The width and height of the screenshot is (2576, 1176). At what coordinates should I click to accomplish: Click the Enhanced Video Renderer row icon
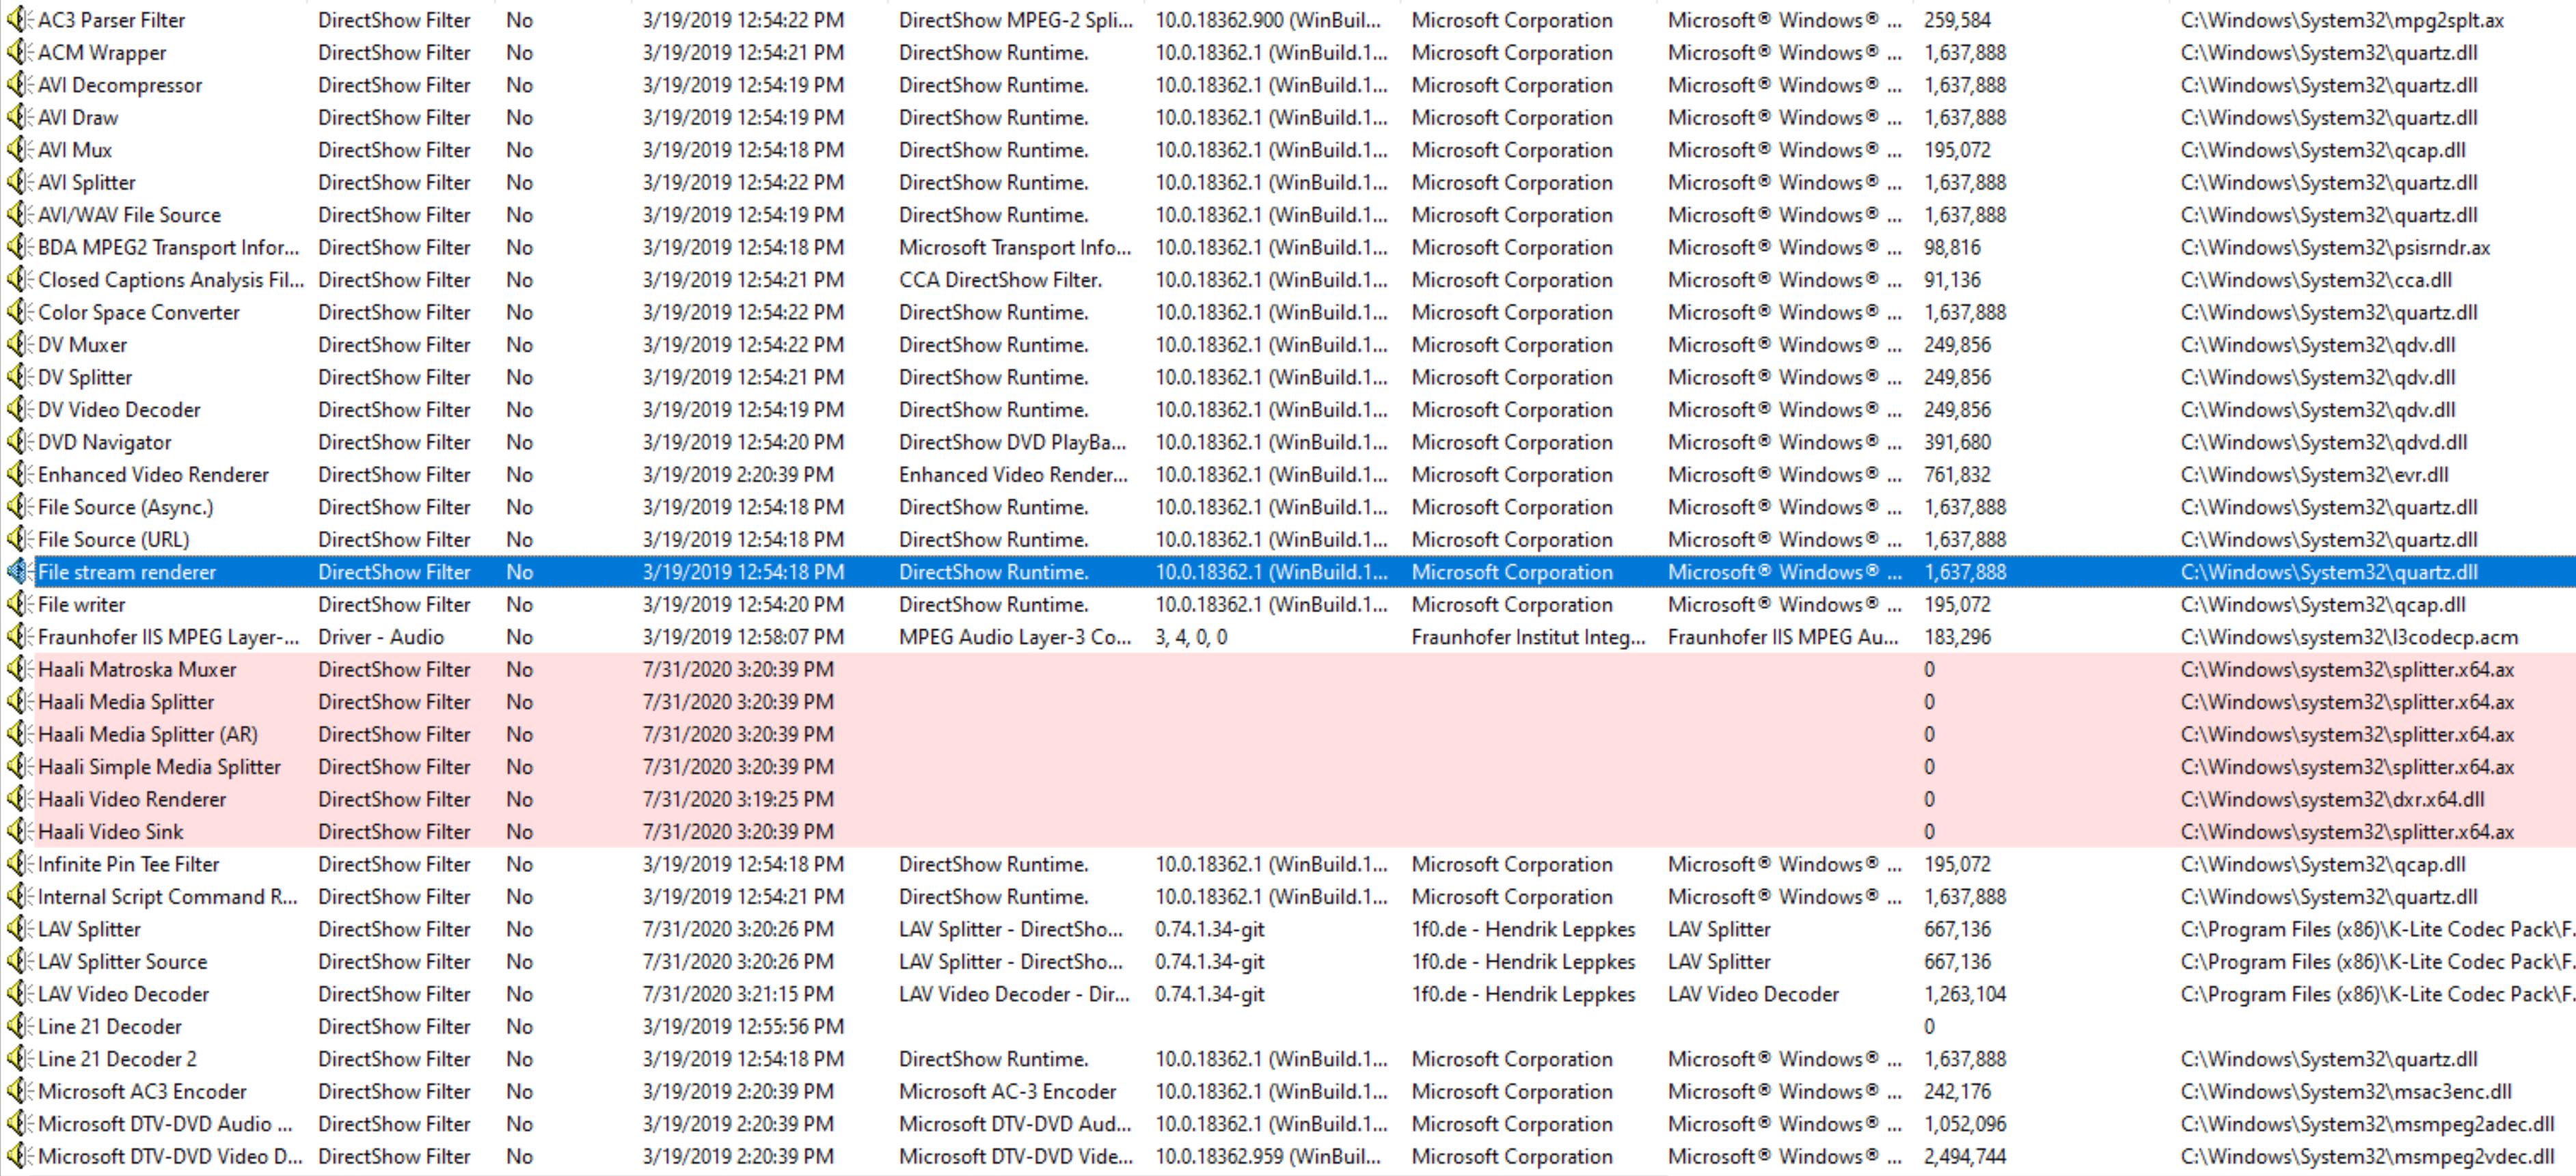click(18, 475)
